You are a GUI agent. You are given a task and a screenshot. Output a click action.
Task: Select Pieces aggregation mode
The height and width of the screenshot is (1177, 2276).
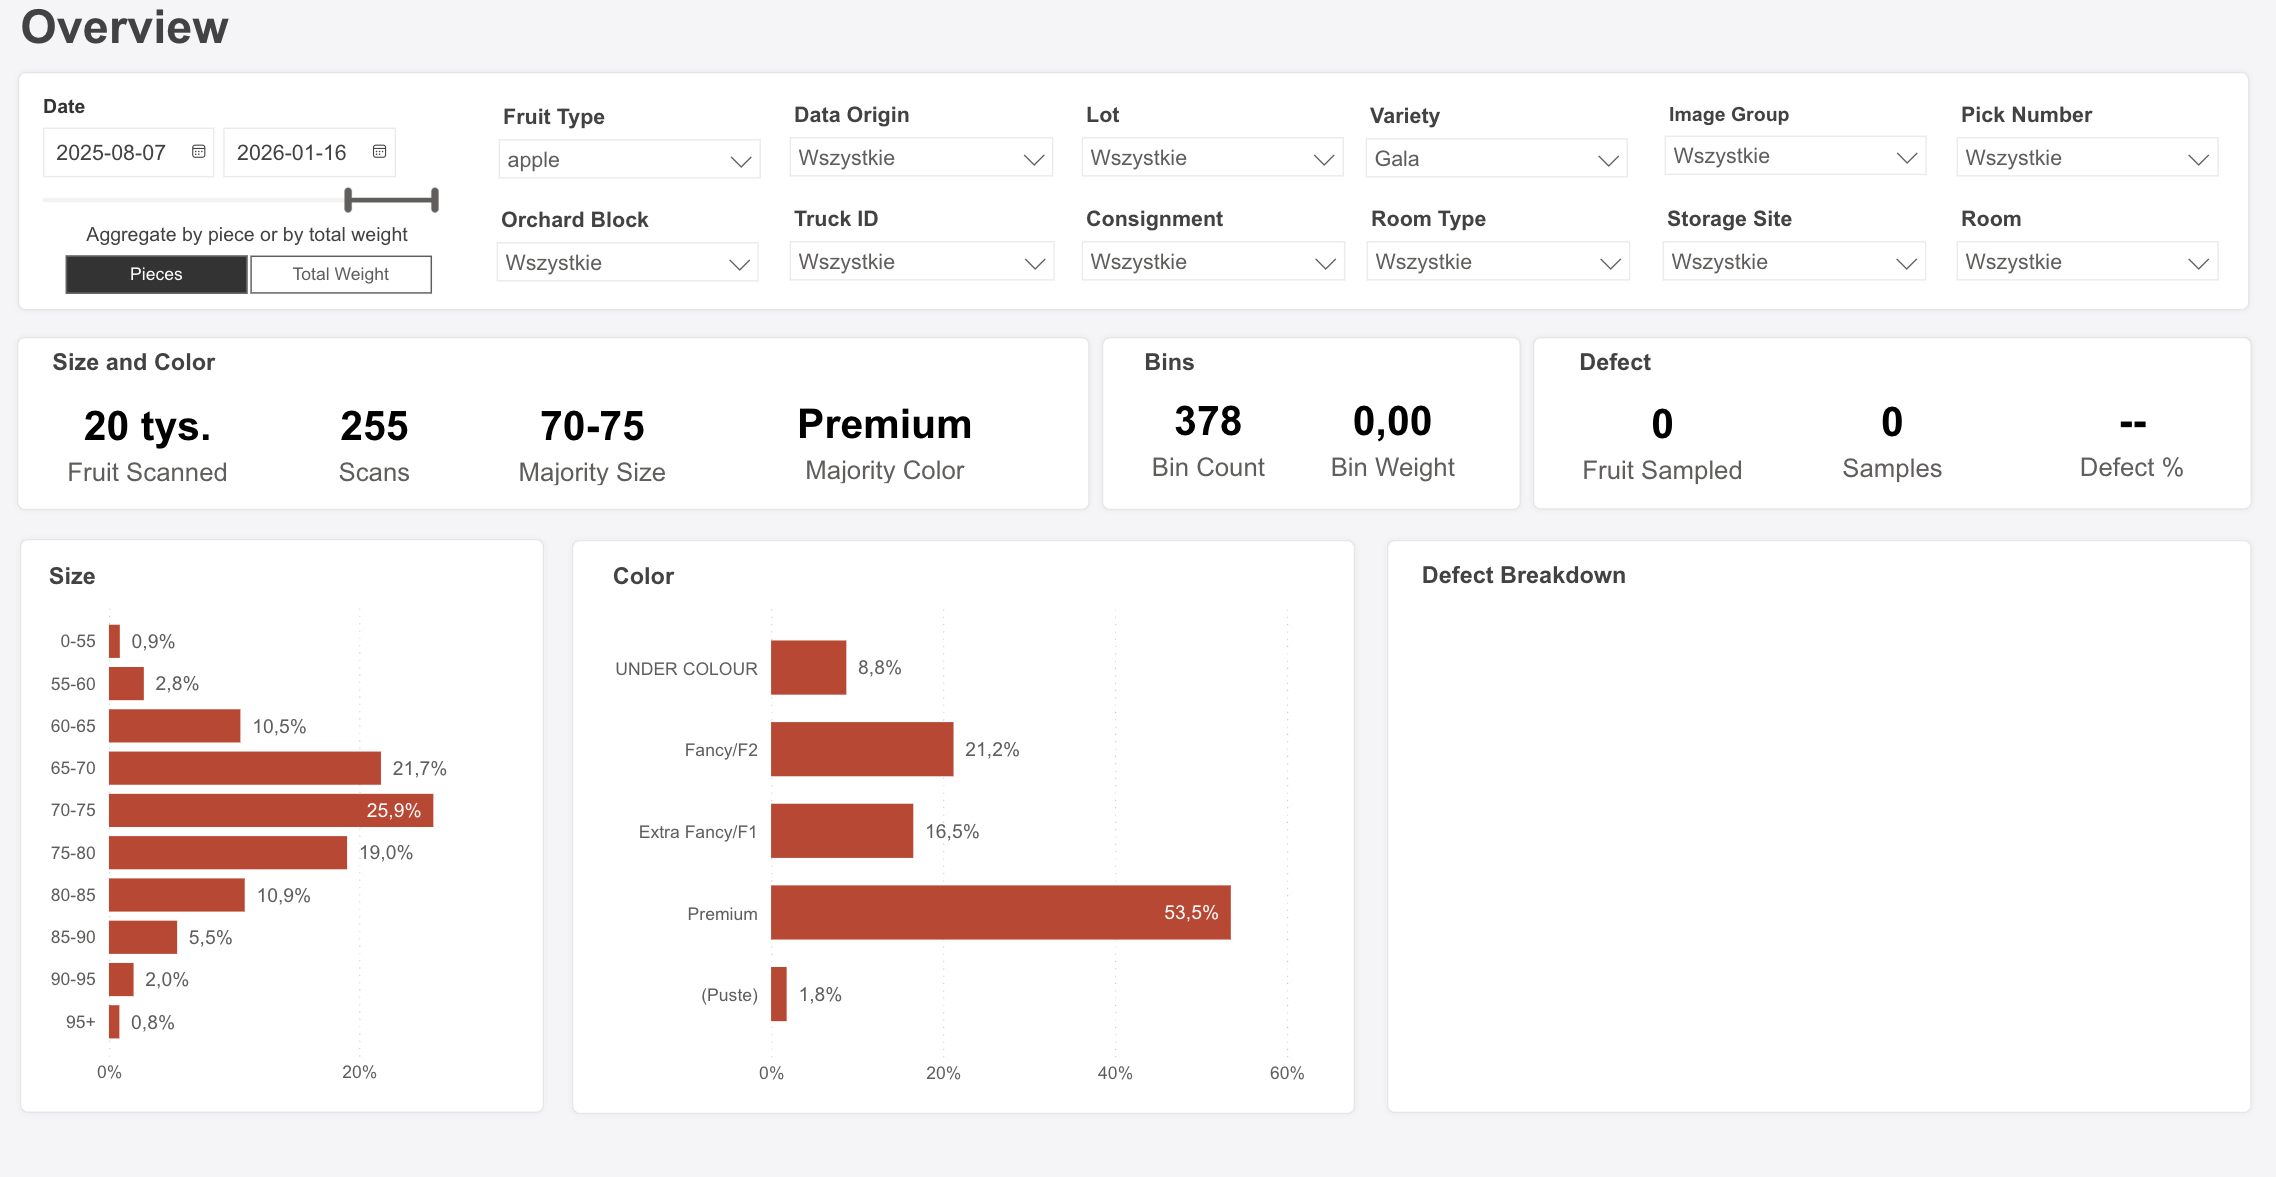click(156, 274)
